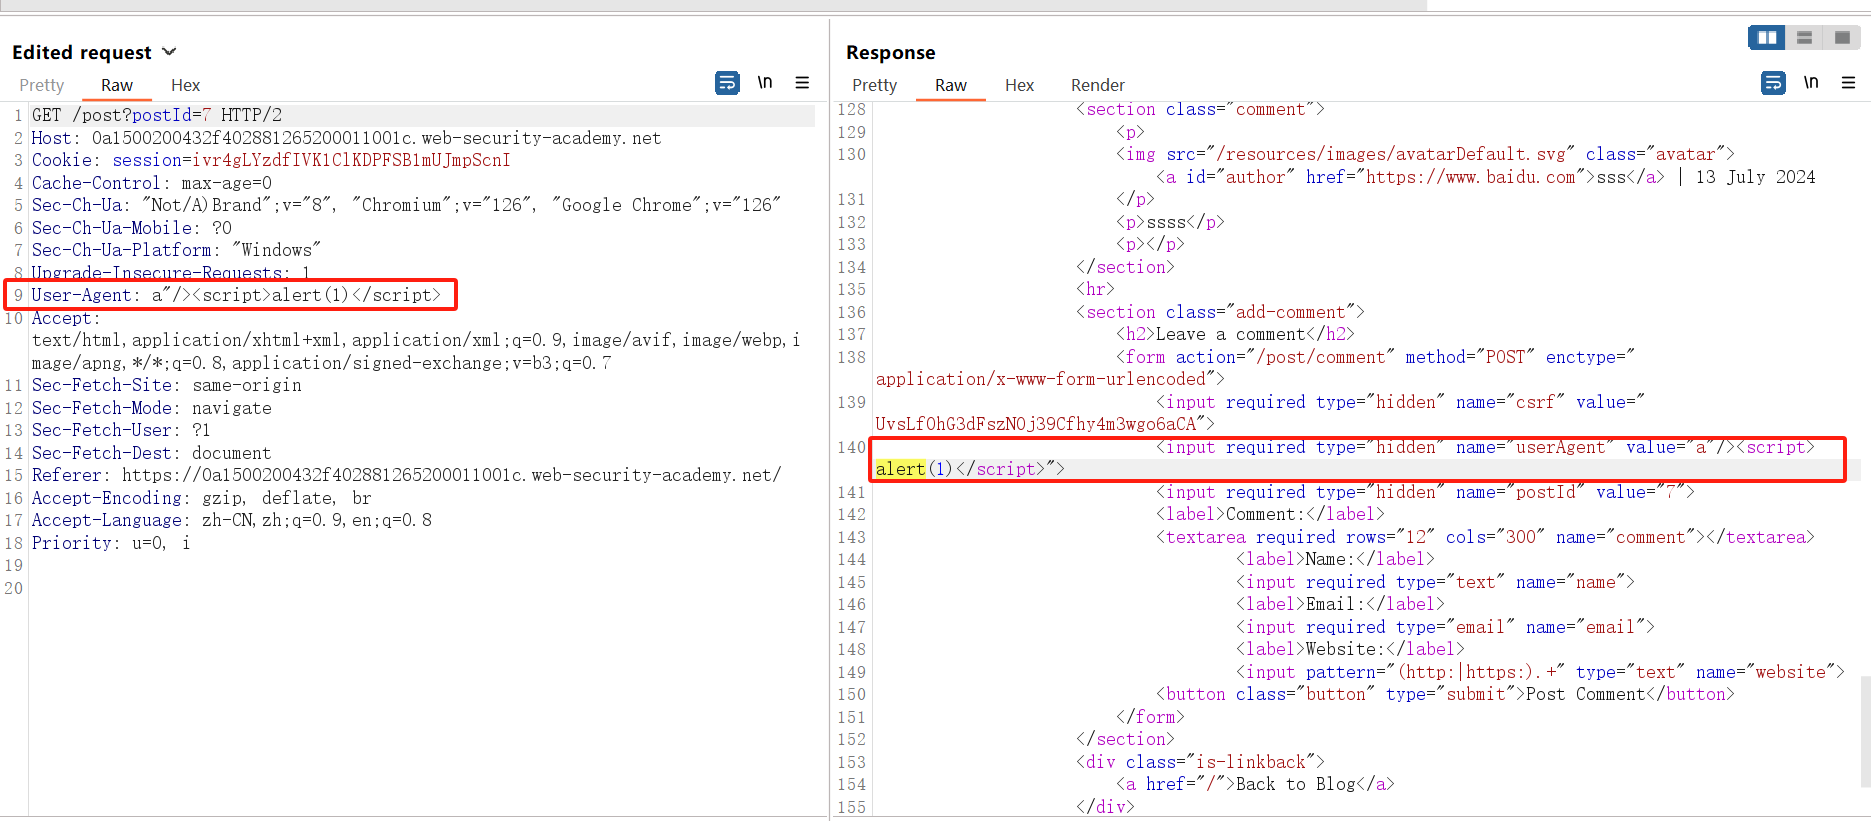Click the Cookie session header line
The width and height of the screenshot is (1871, 821).
pos(271,160)
